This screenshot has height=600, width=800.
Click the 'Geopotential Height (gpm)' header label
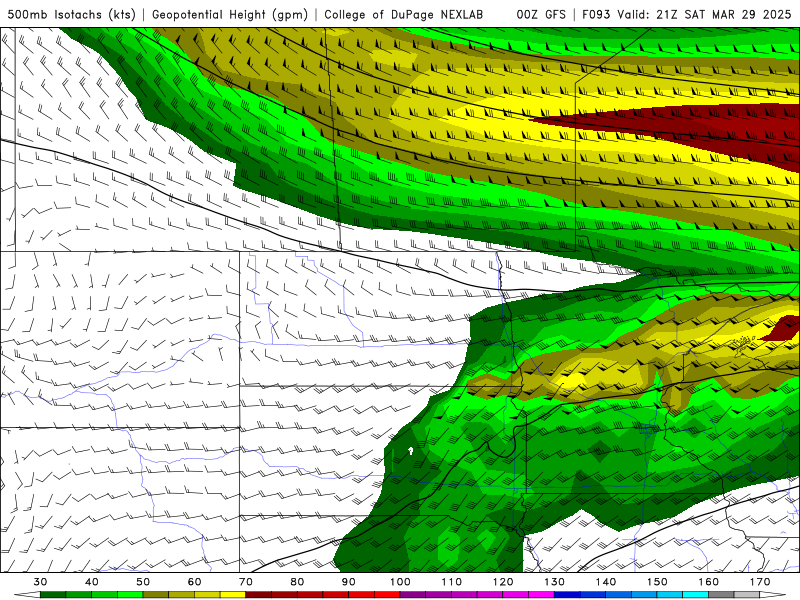tap(230, 14)
